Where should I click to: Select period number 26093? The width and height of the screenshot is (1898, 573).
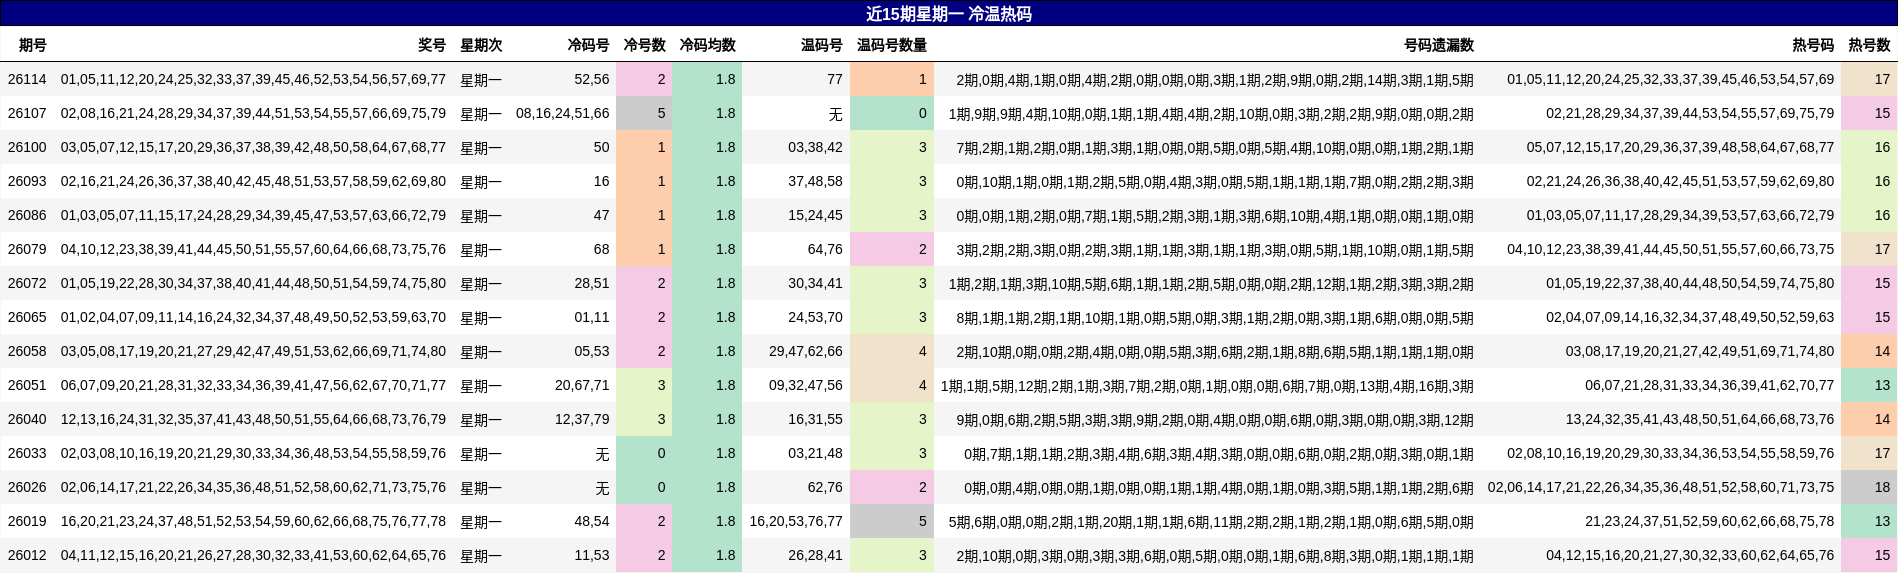27,181
